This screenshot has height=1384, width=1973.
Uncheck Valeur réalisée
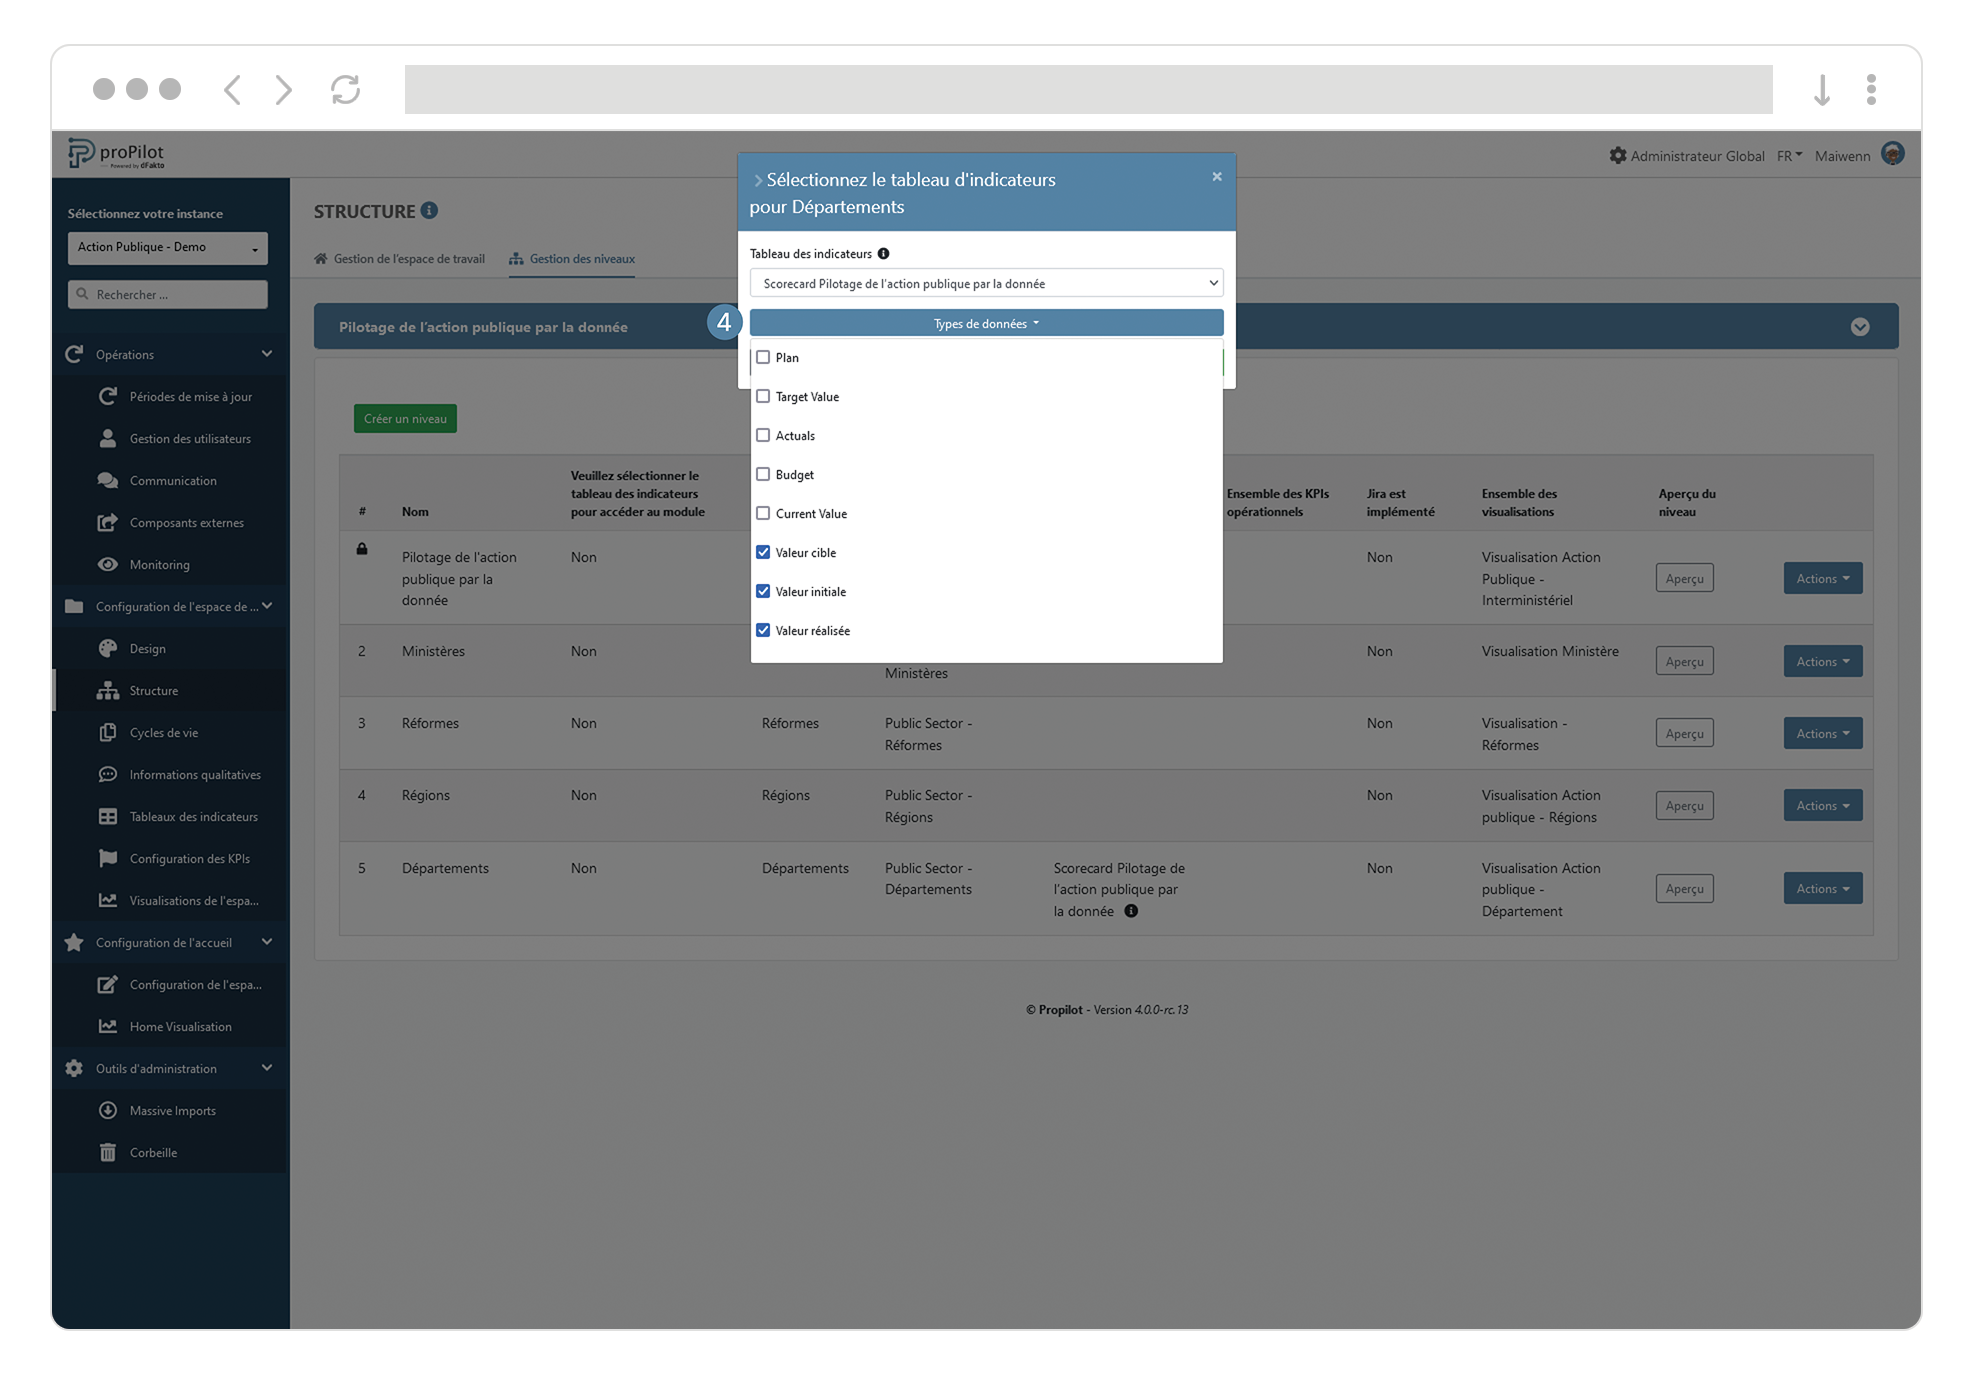764,630
